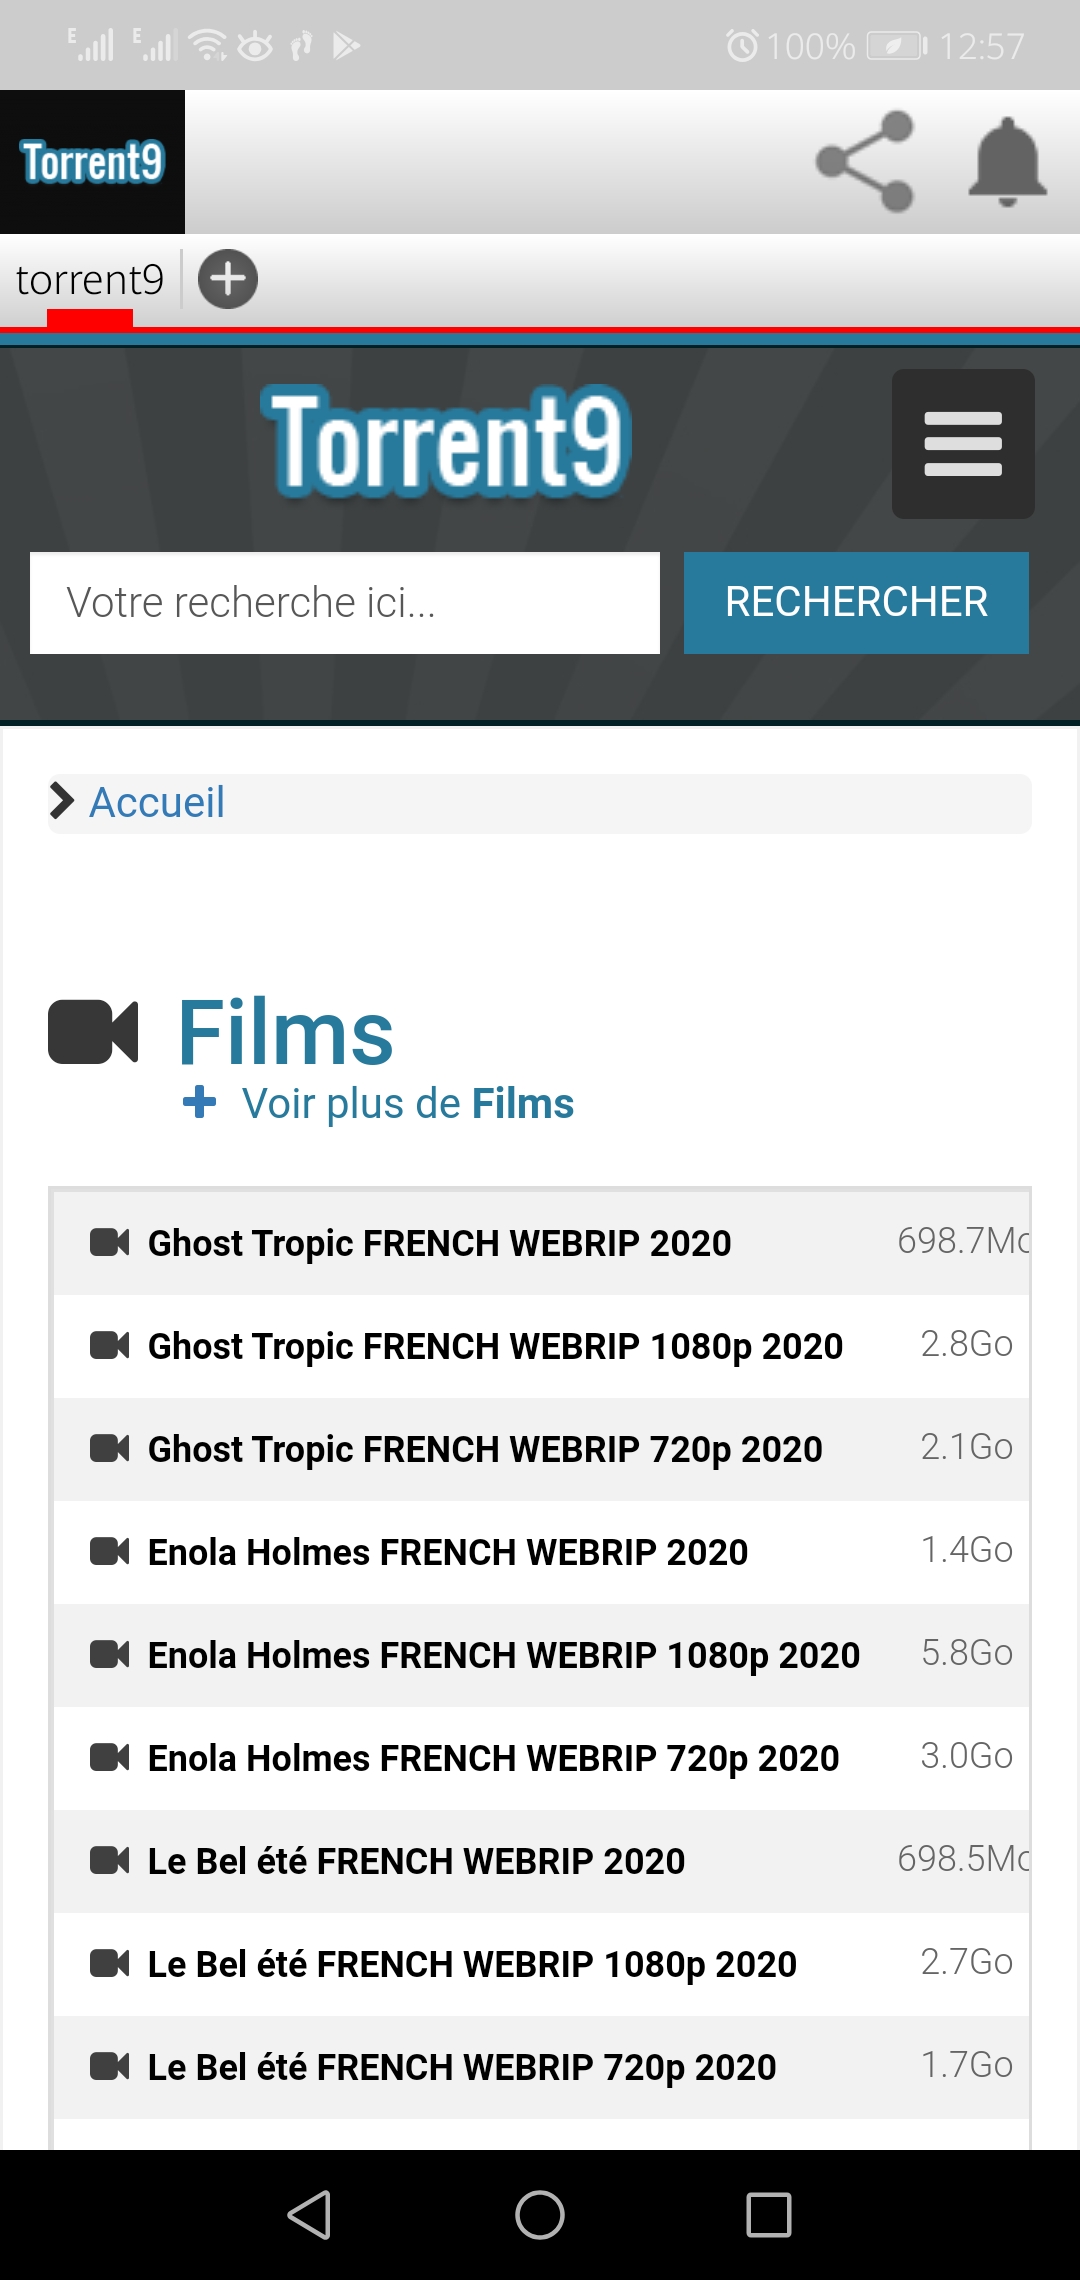Tap the Torrent9 app logo in the top-left corner
1080x2280 pixels.
click(92, 162)
